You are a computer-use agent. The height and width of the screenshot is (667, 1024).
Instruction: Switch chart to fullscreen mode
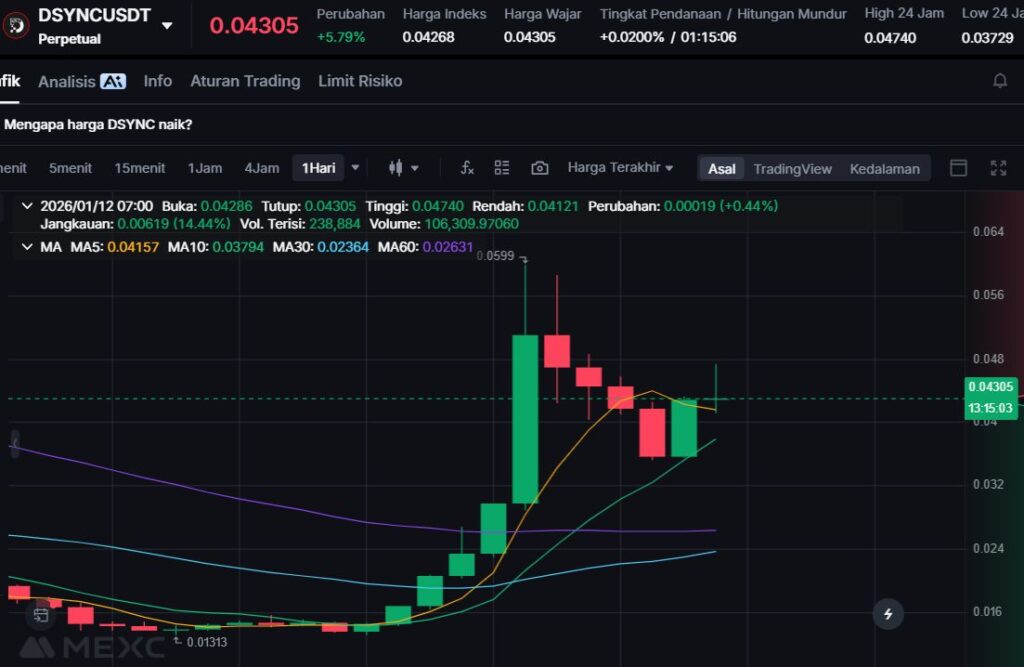pyautogui.click(x=998, y=168)
